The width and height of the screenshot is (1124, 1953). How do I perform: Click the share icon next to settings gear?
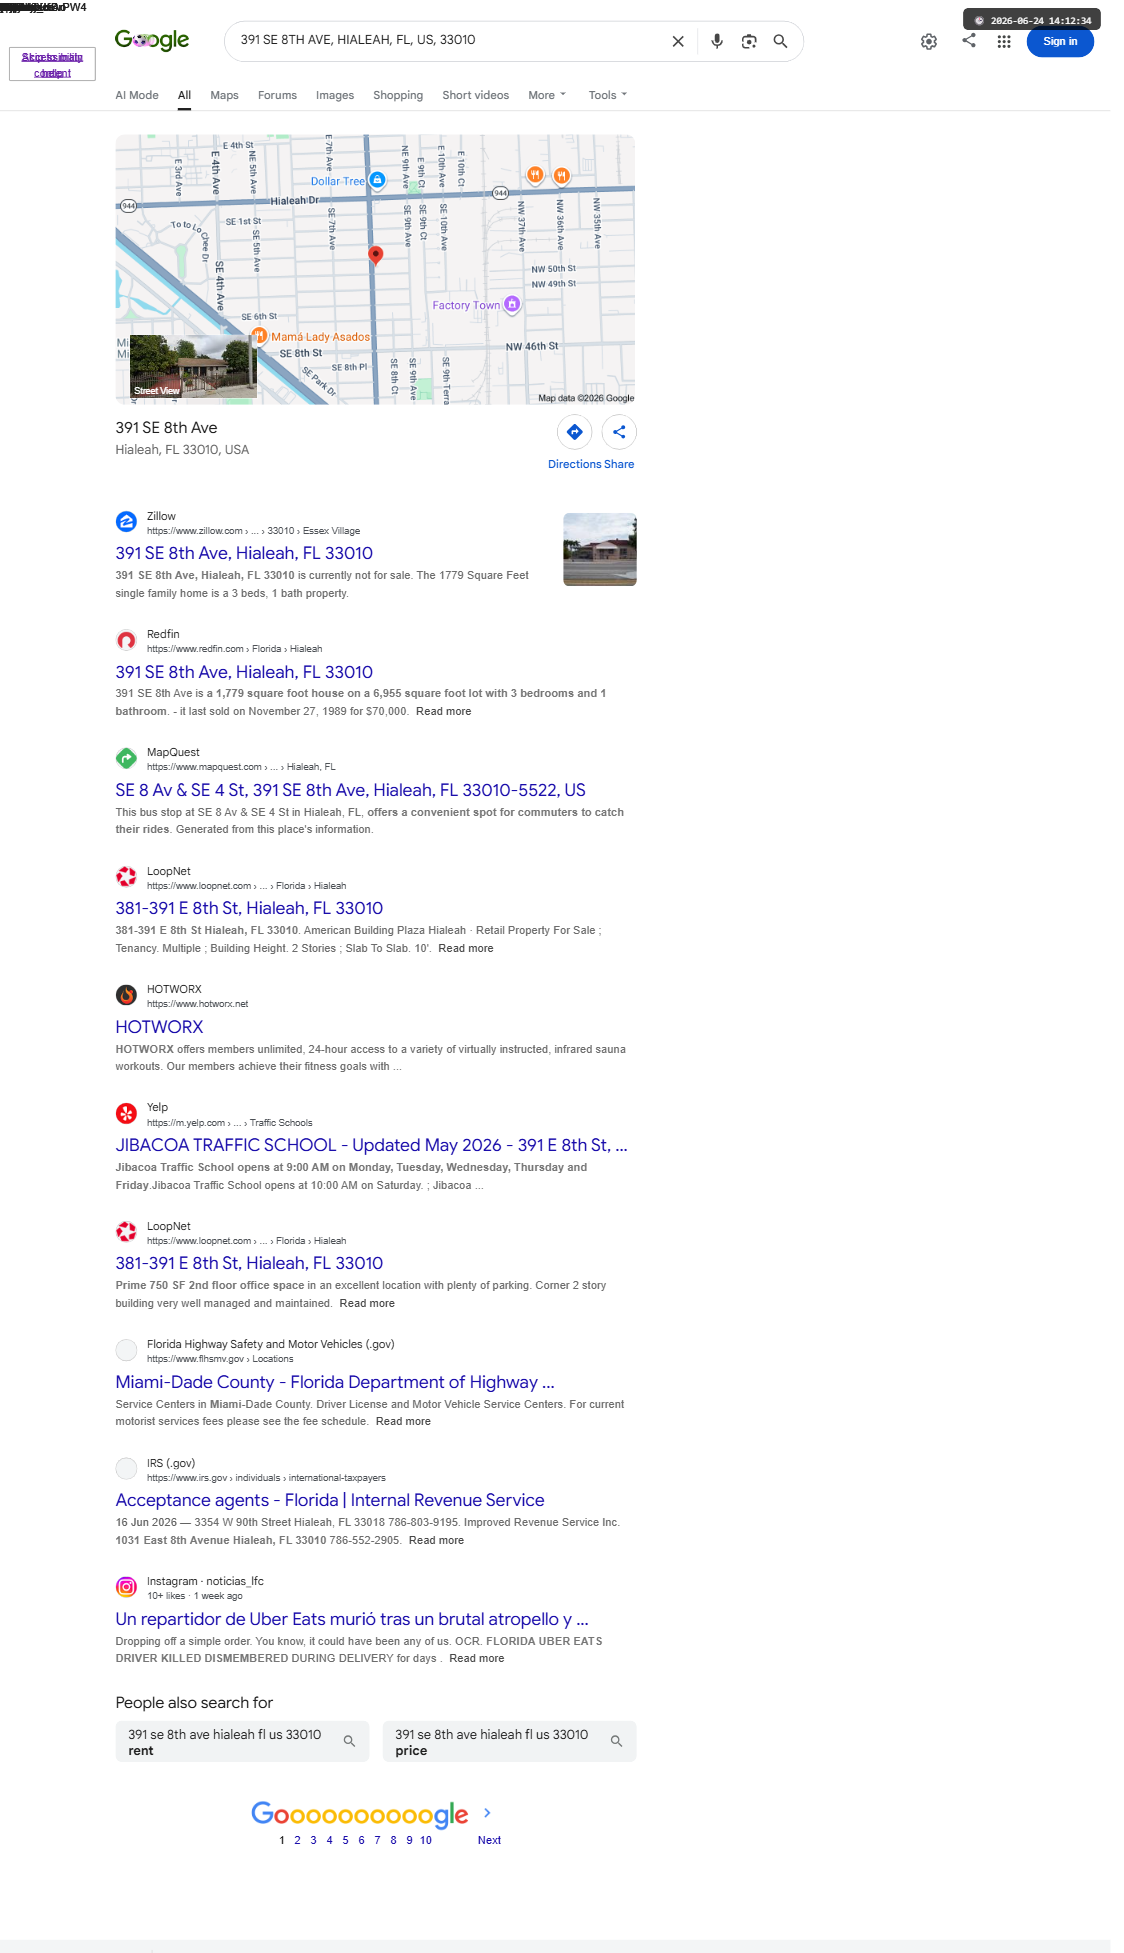click(969, 40)
